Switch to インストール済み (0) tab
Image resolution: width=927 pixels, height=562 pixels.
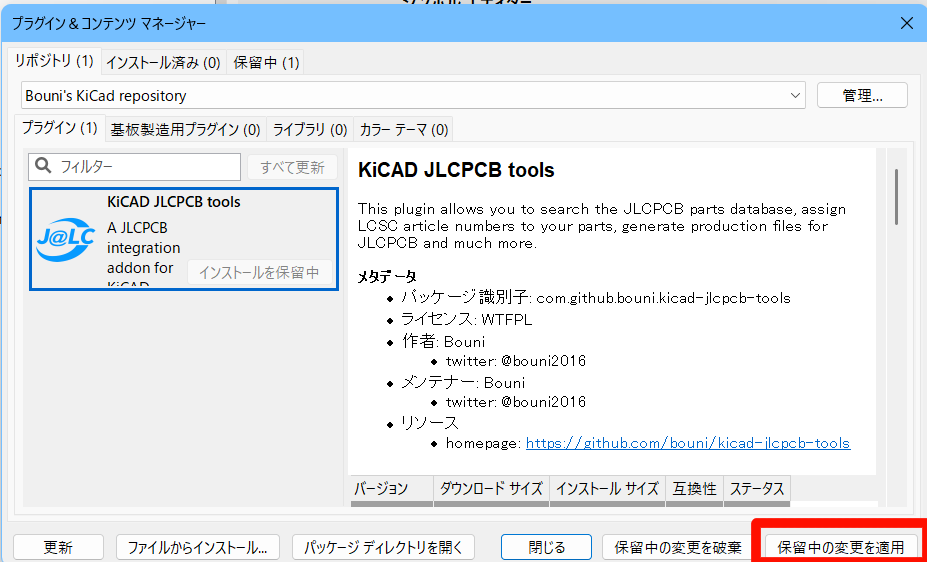click(x=163, y=63)
